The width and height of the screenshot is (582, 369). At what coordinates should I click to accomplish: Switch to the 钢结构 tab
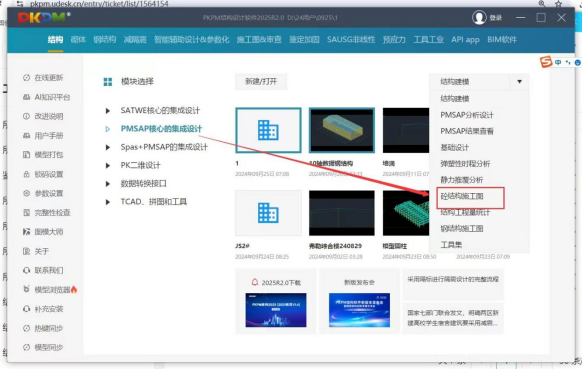(105, 40)
